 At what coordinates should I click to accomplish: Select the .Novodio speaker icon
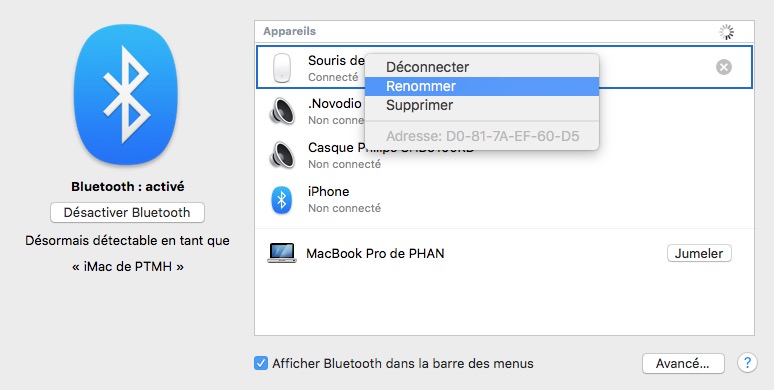point(282,111)
